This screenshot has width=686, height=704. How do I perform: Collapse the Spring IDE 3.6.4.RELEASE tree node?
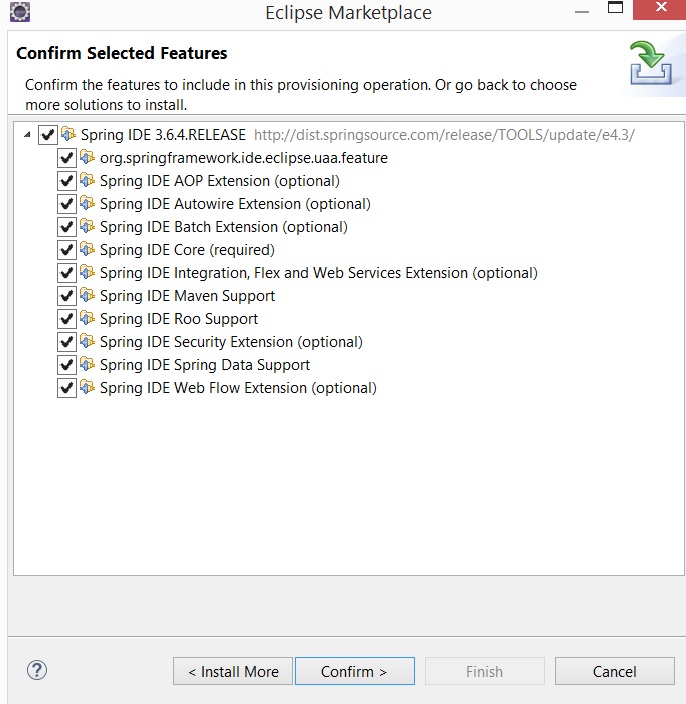27,134
